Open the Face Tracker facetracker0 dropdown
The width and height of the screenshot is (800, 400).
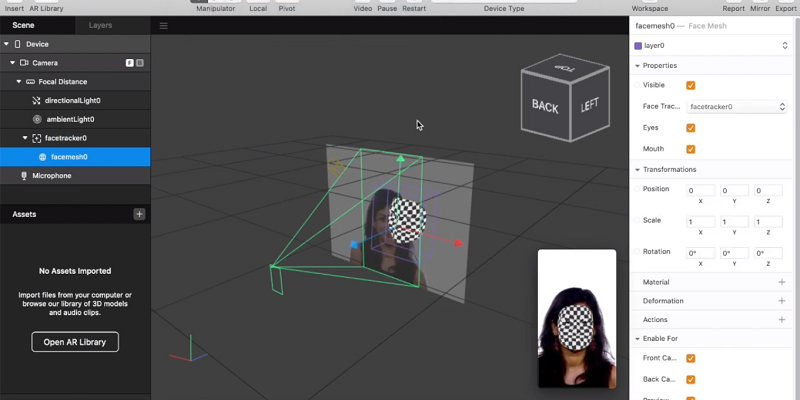pos(737,106)
